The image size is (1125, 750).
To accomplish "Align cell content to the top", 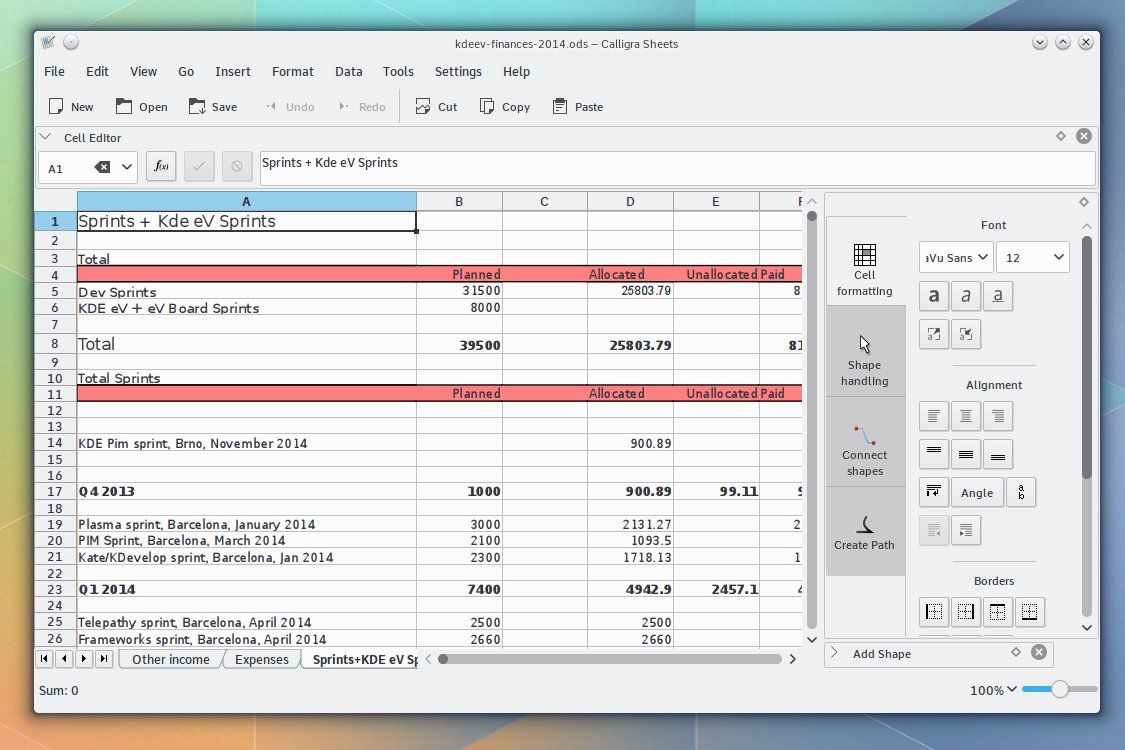I will (x=933, y=454).
